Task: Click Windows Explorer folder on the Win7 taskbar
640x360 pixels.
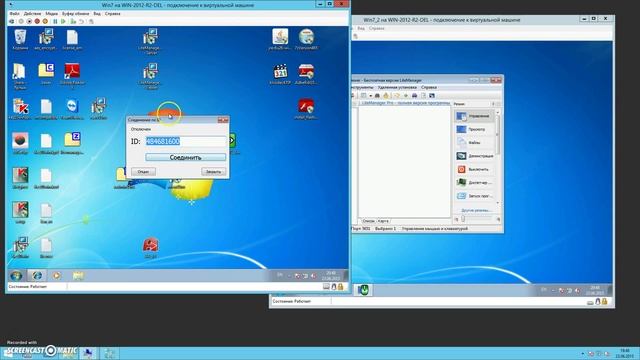Action: 78,276
